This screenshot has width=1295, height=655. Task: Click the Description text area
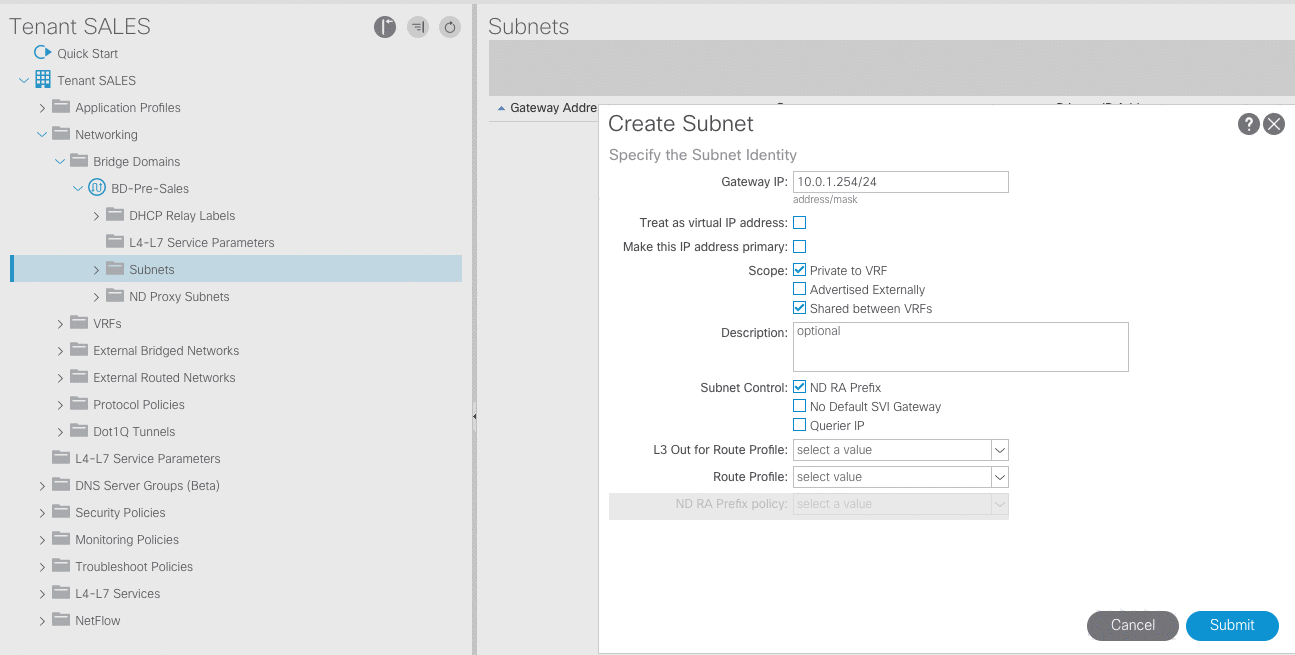tap(960, 347)
